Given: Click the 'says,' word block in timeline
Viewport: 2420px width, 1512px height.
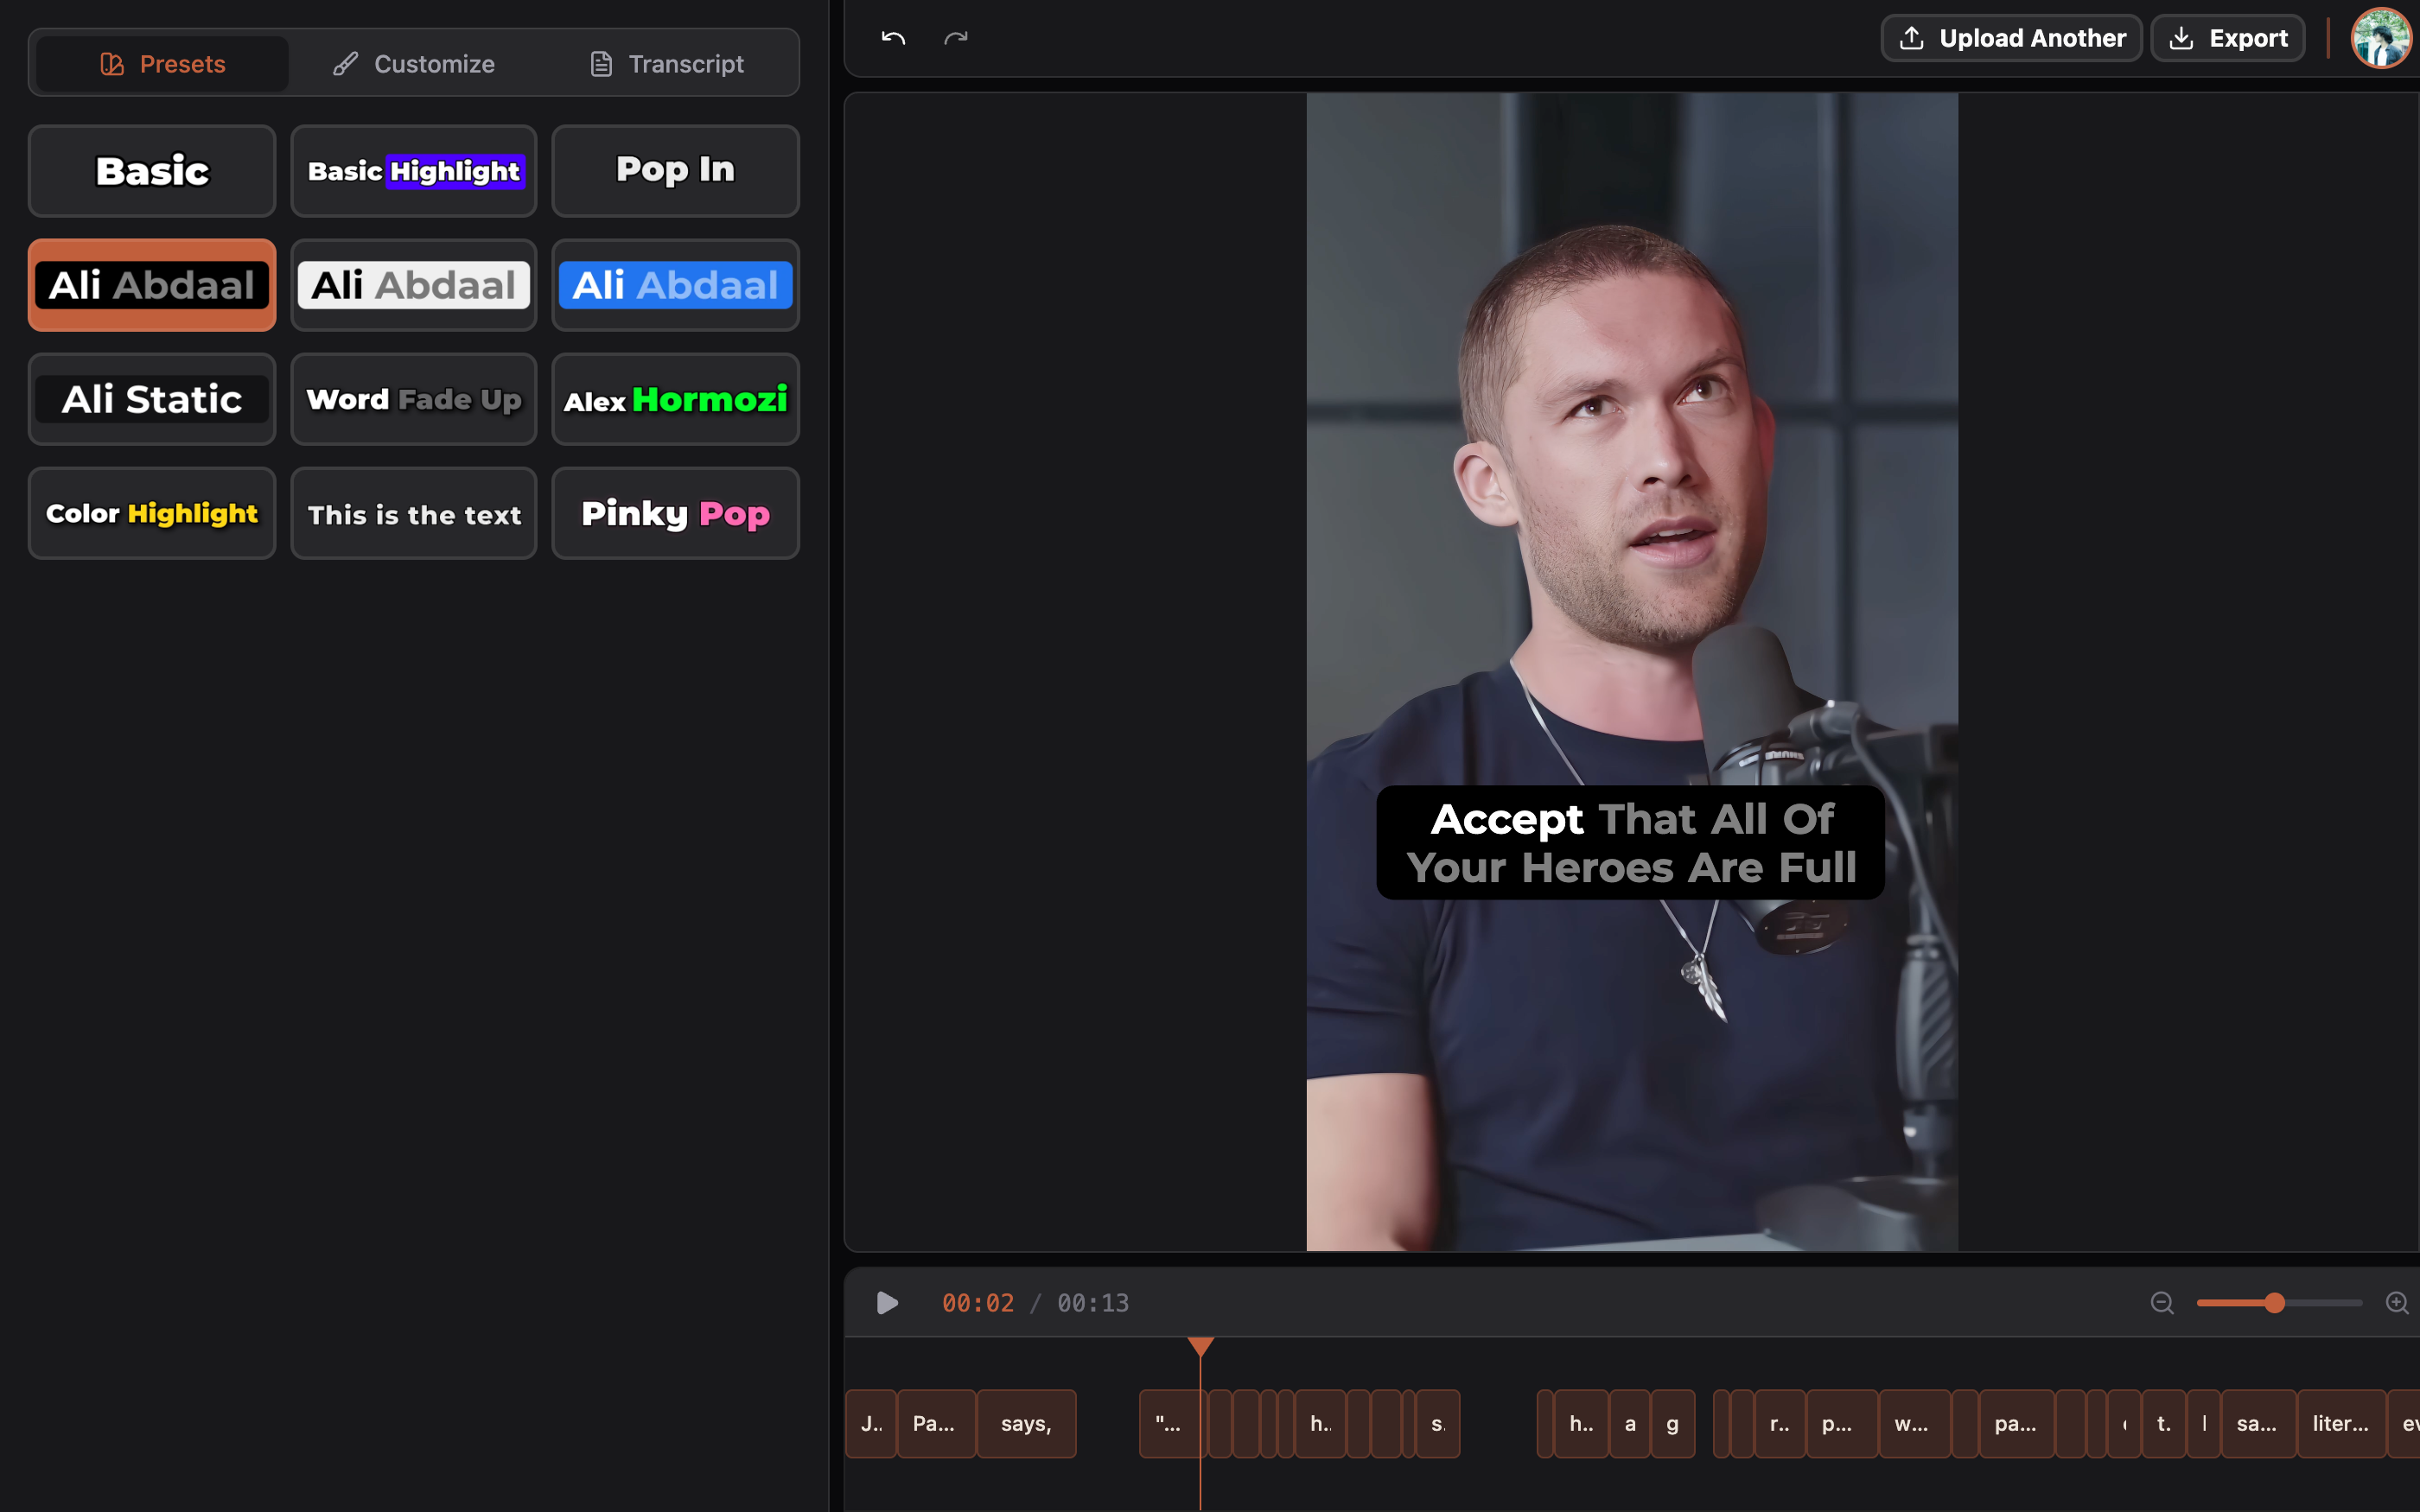Looking at the screenshot, I should coord(1026,1423).
